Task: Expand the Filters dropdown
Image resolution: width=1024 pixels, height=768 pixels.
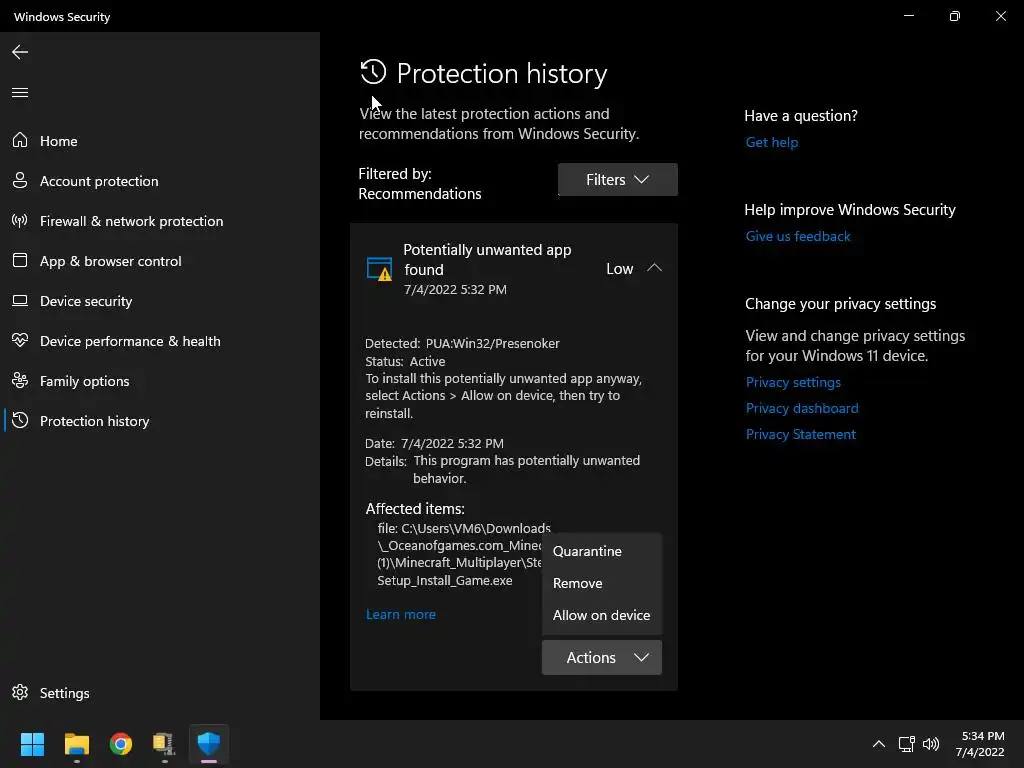Action: pyautogui.click(x=617, y=180)
